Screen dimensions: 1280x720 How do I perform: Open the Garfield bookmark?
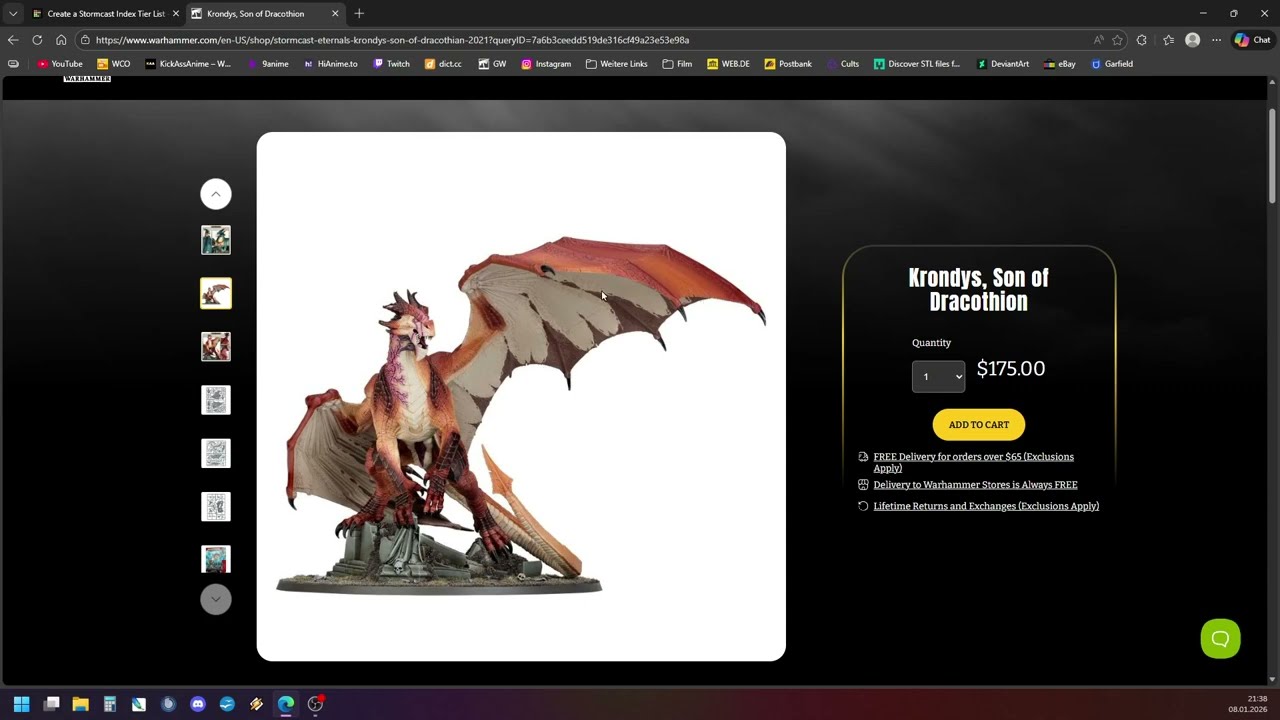[1111, 64]
